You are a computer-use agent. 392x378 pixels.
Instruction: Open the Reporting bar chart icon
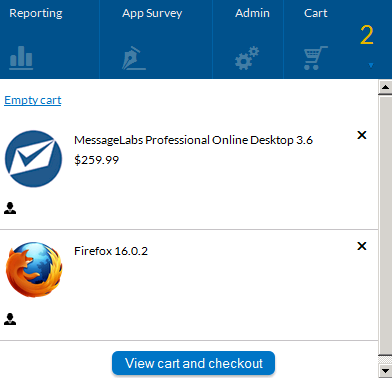[21, 58]
